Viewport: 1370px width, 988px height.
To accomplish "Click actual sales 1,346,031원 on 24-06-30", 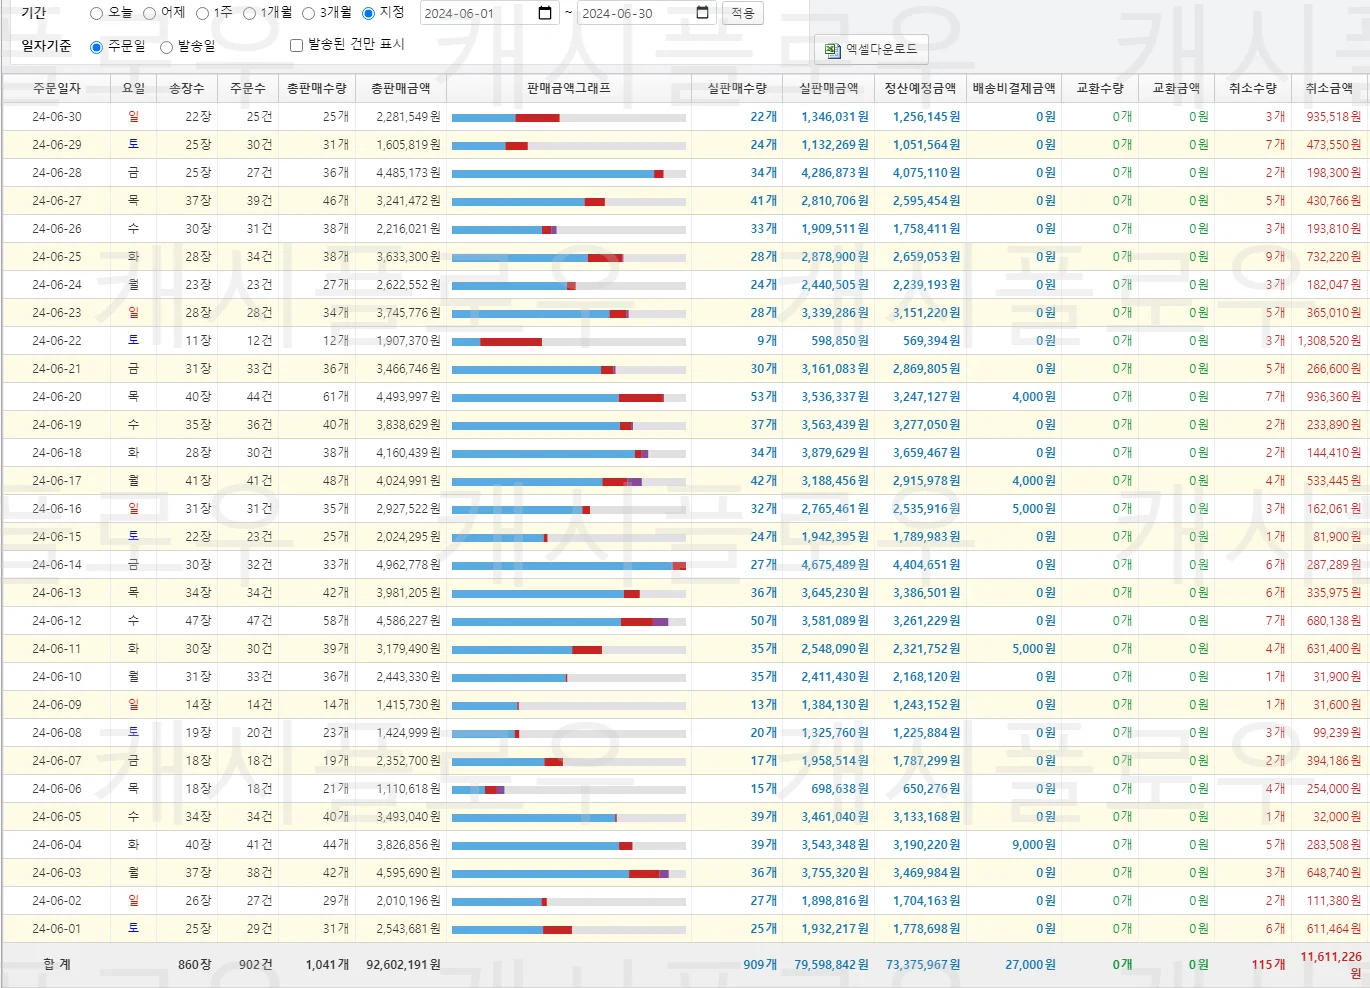I will [x=835, y=117].
